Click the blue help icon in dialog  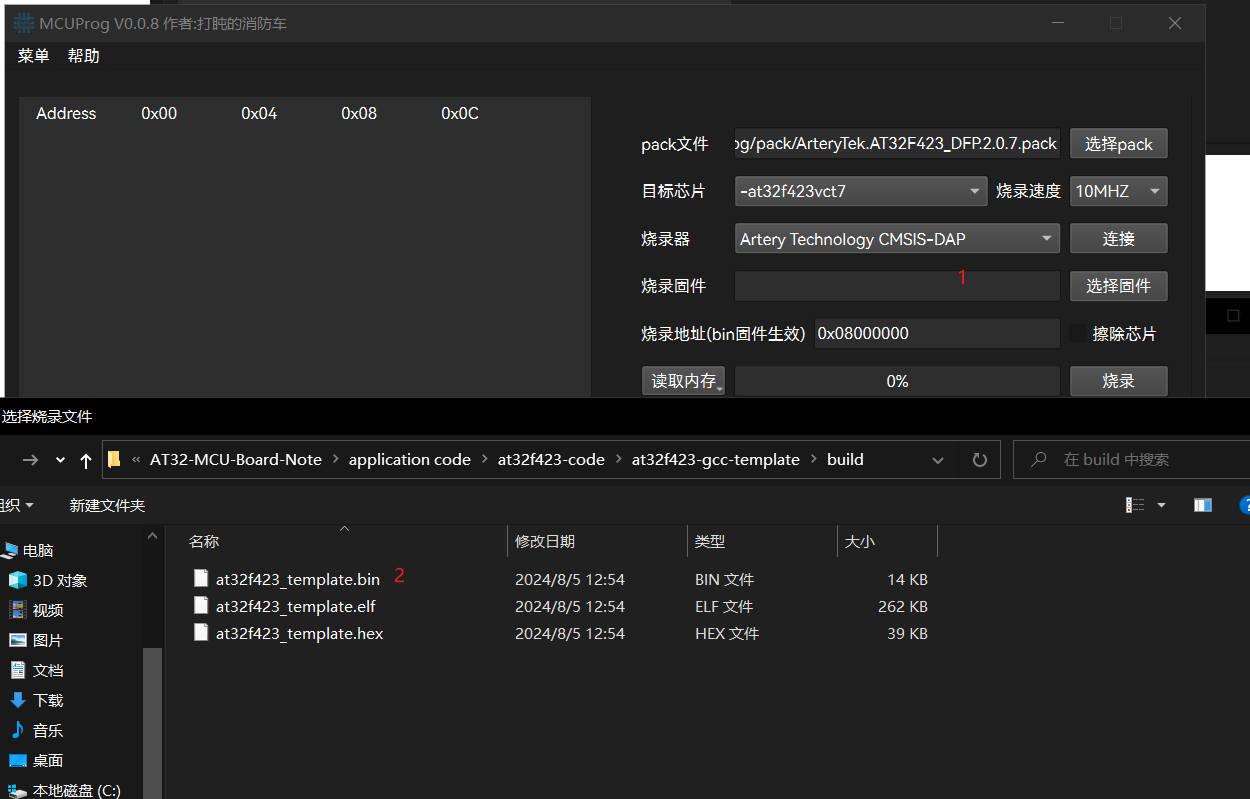coord(1244,506)
